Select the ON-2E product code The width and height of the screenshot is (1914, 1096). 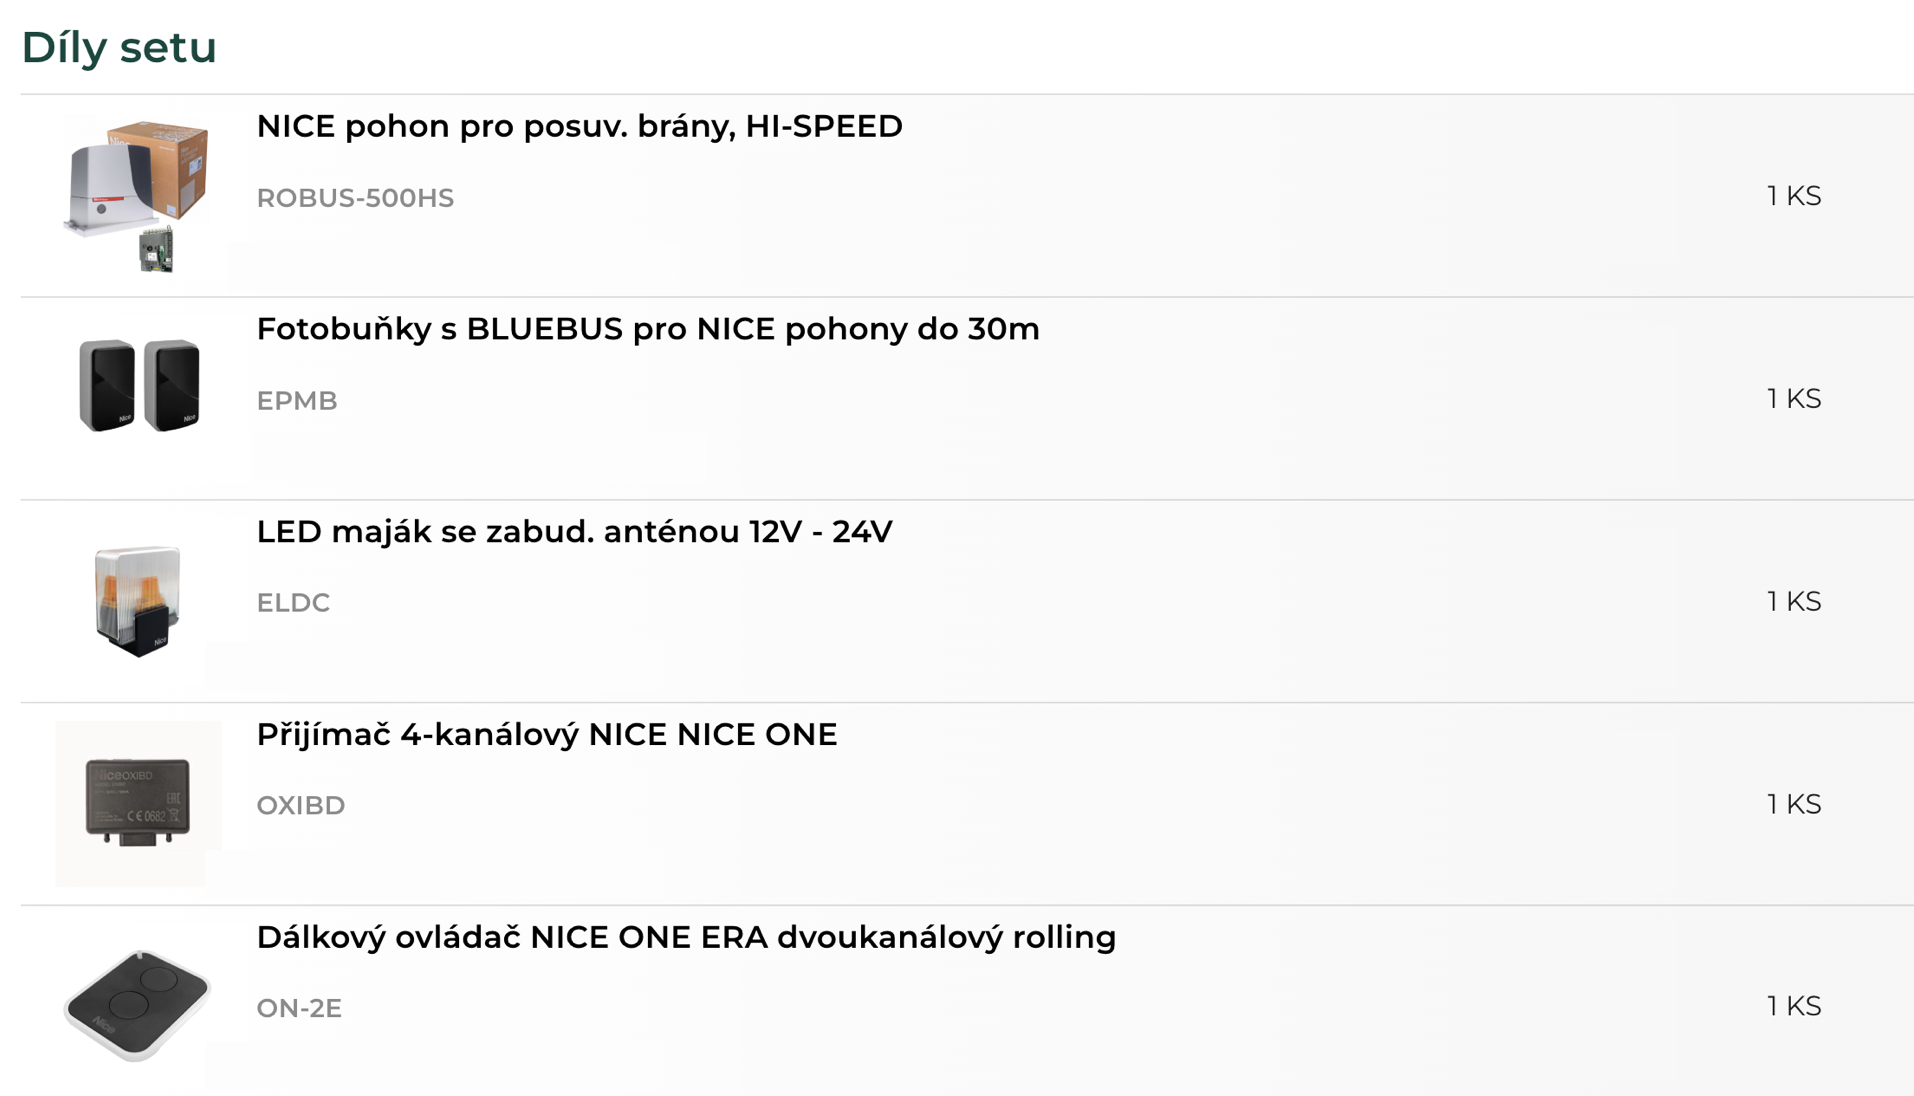[299, 1008]
